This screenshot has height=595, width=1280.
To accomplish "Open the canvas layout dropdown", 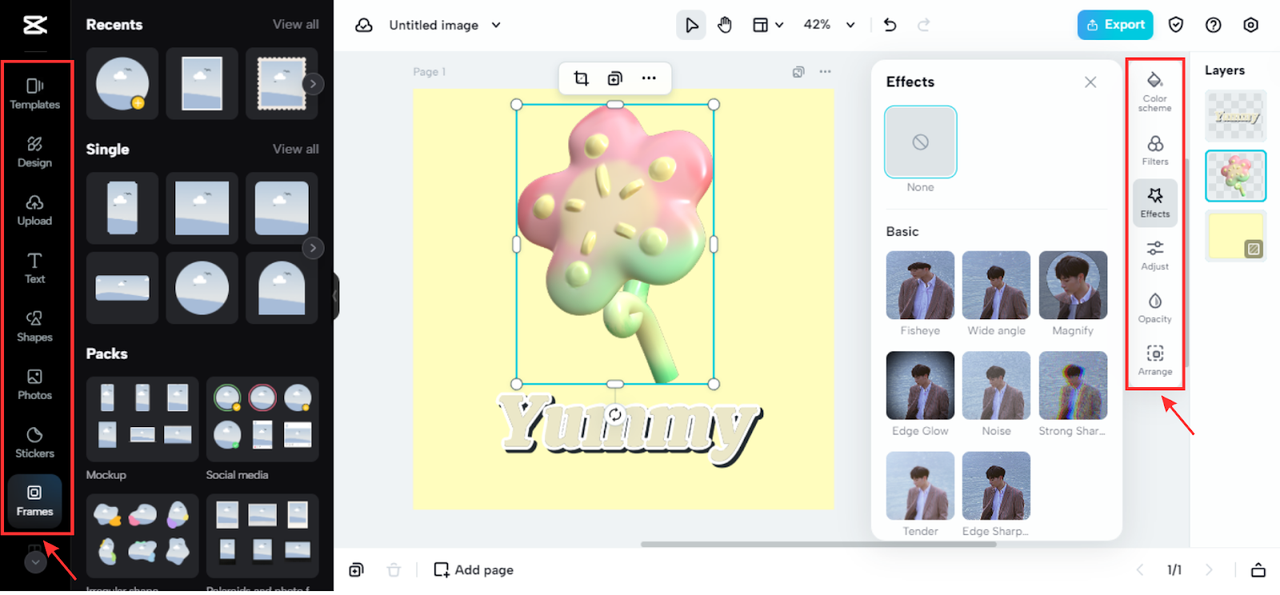I will [x=768, y=25].
